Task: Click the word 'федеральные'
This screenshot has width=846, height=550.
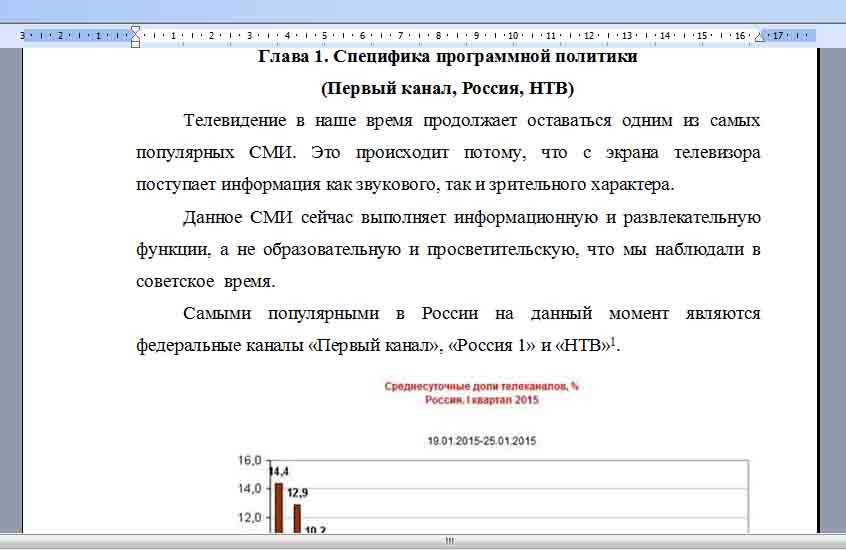Action: (x=188, y=345)
